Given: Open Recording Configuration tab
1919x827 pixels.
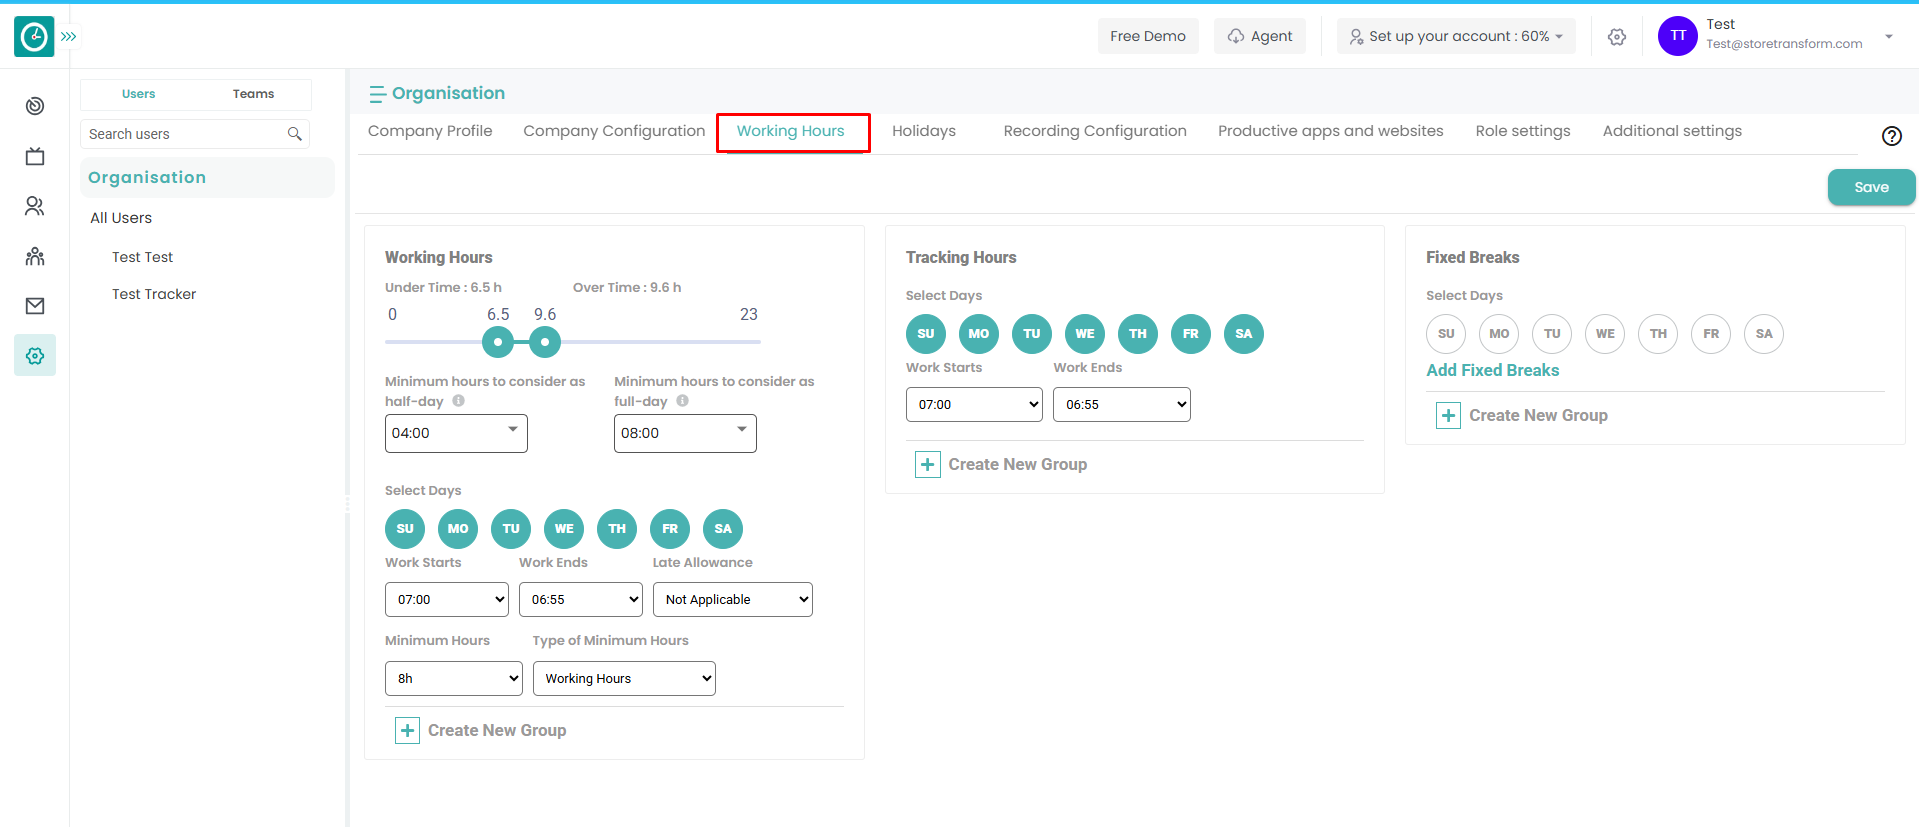Looking at the screenshot, I should [x=1095, y=131].
